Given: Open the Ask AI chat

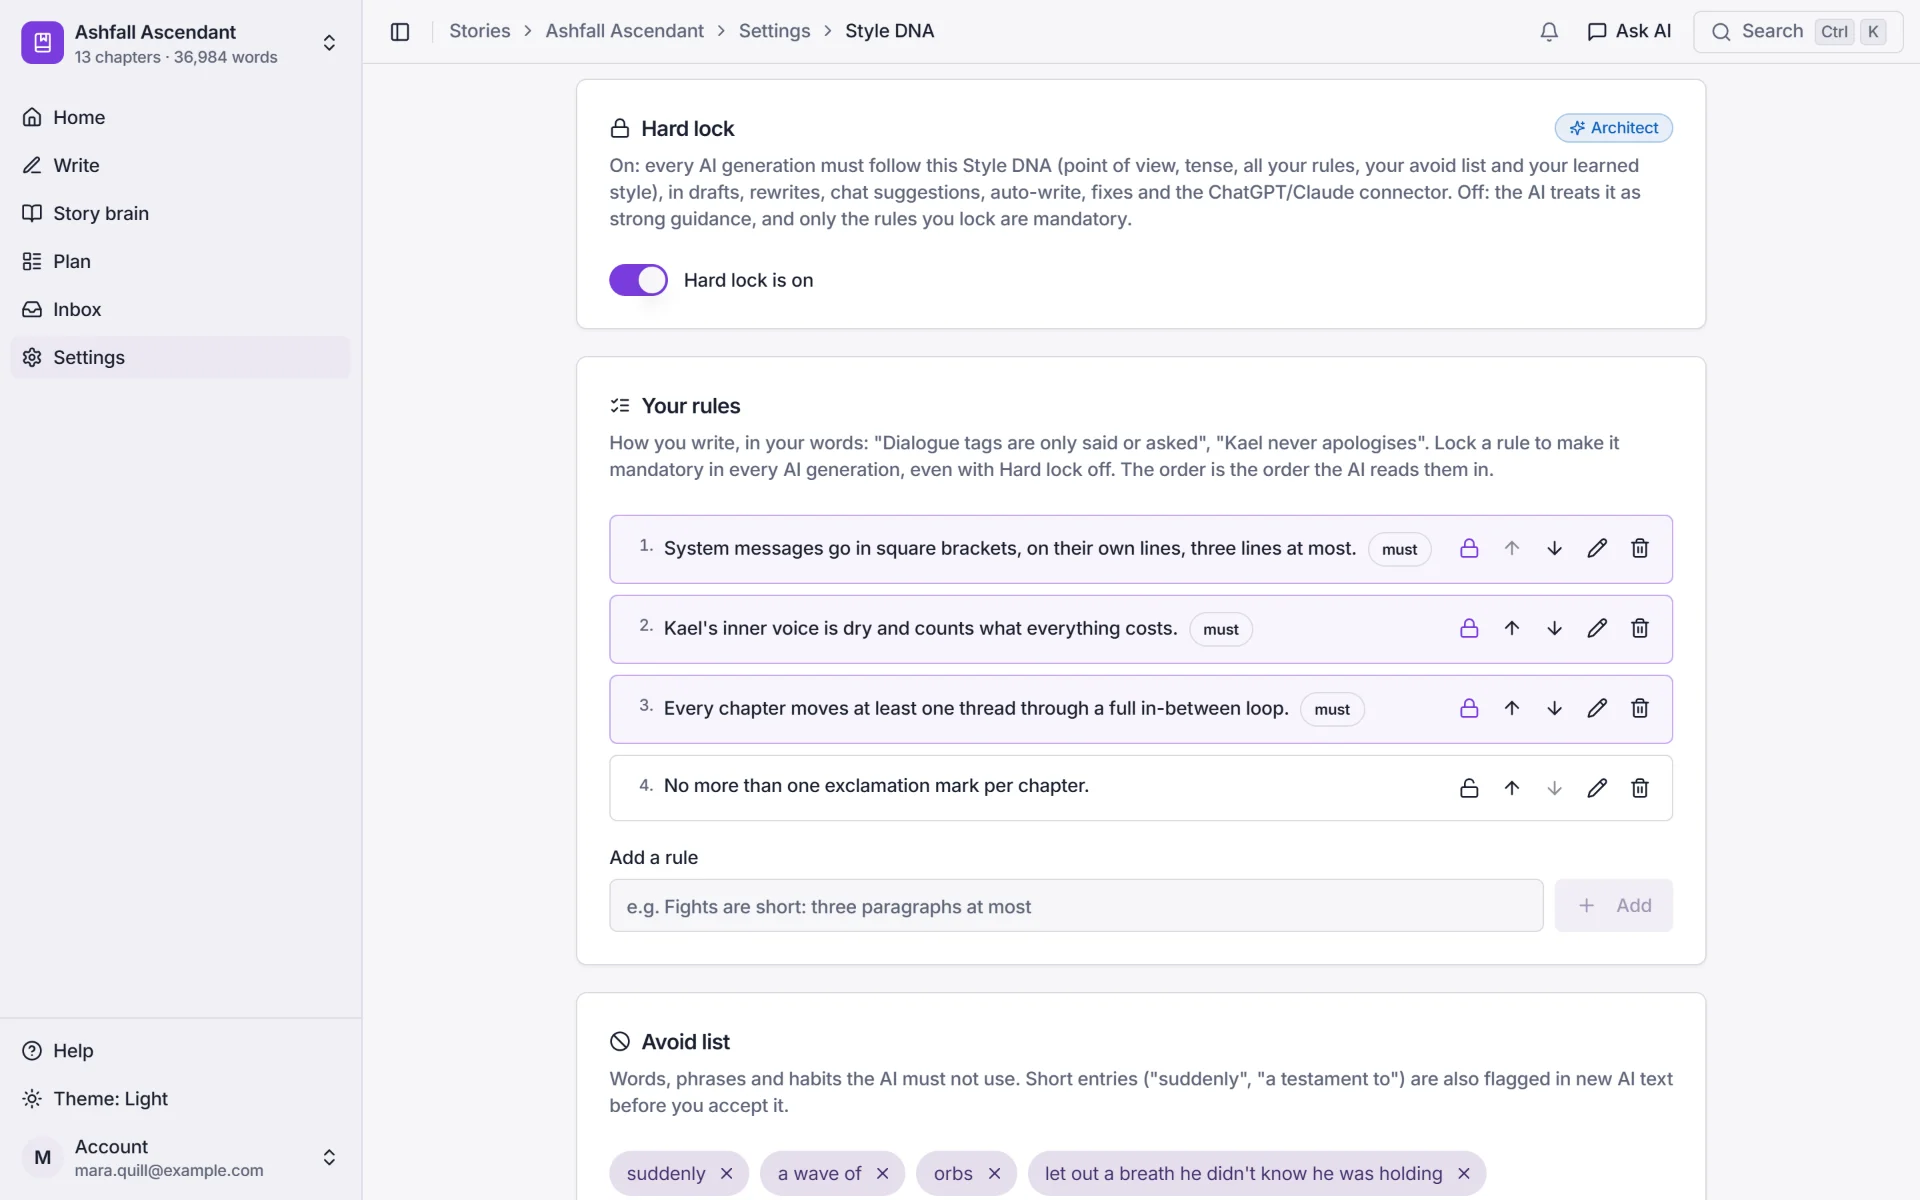Looking at the screenshot, I should click(1629, 32).
